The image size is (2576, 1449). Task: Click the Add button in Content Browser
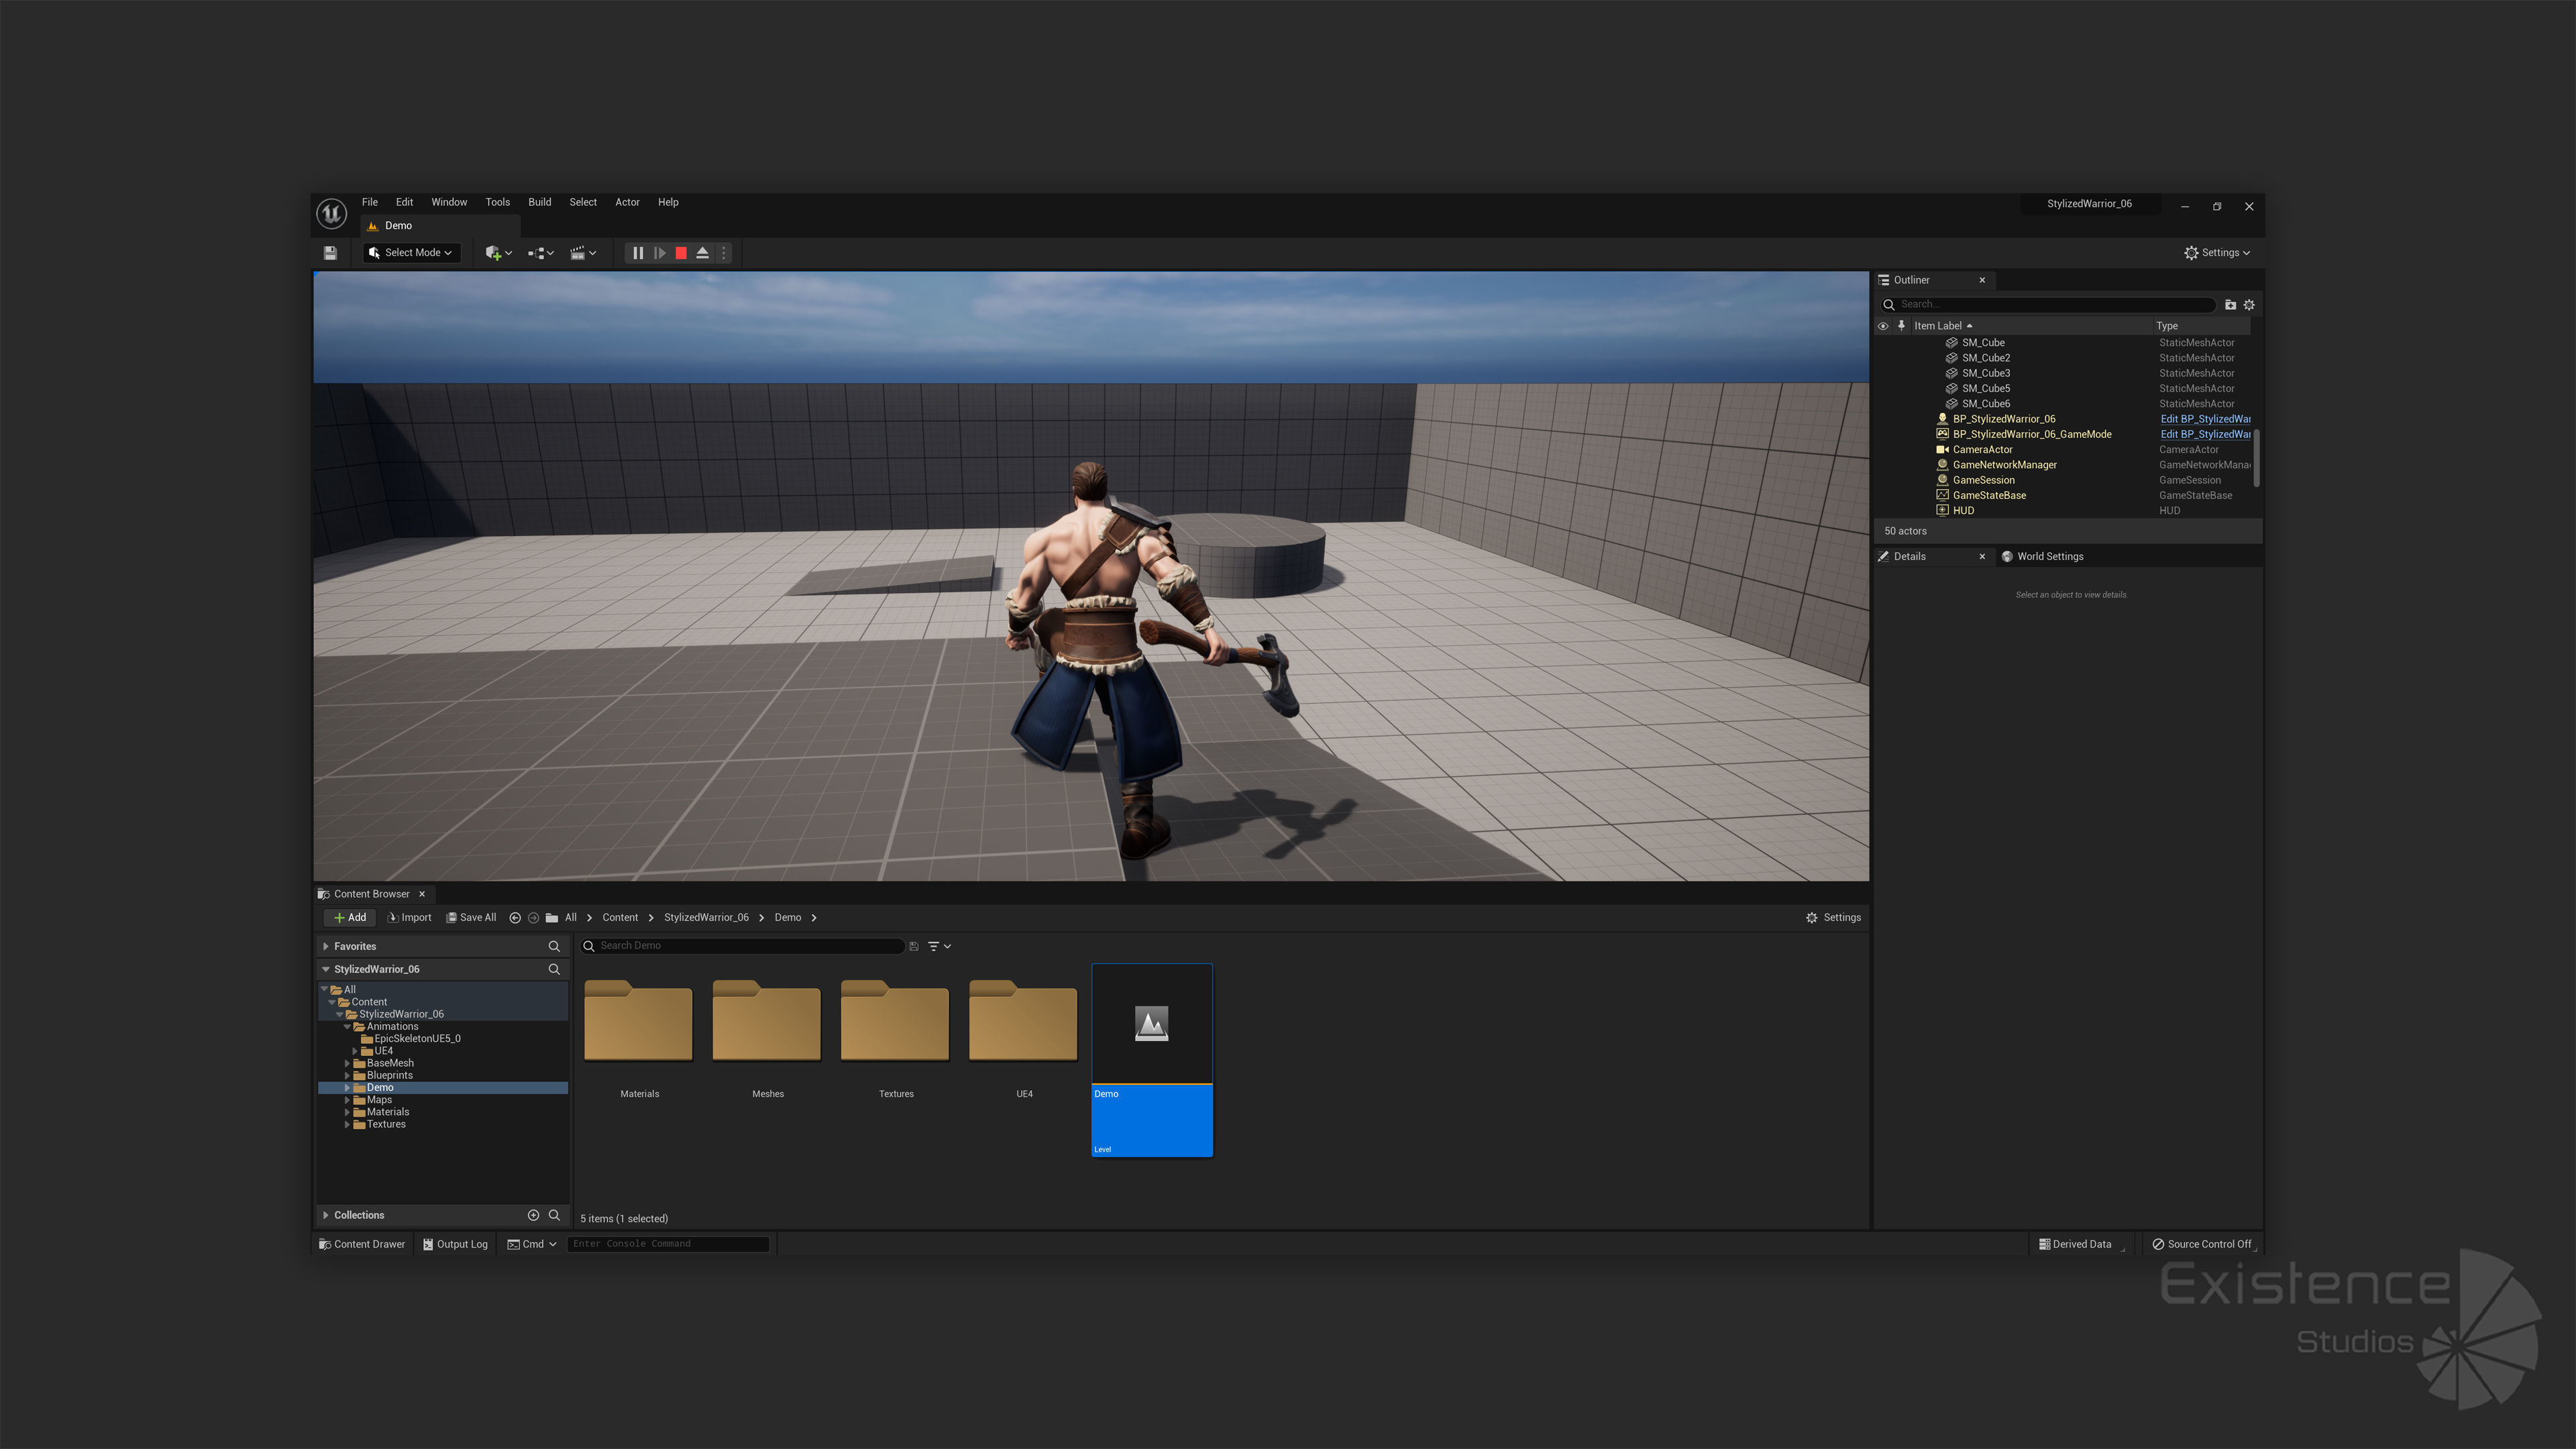[x=349, y=918]
